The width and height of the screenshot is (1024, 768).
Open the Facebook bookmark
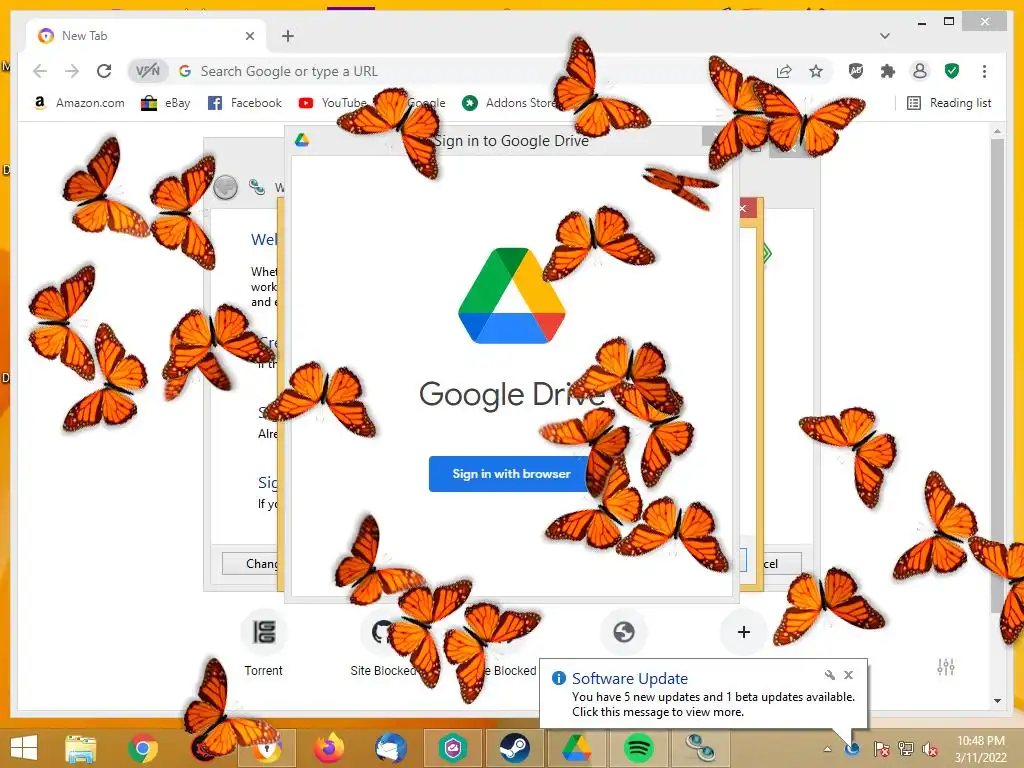pyautogui.click(x=244, y=103)
